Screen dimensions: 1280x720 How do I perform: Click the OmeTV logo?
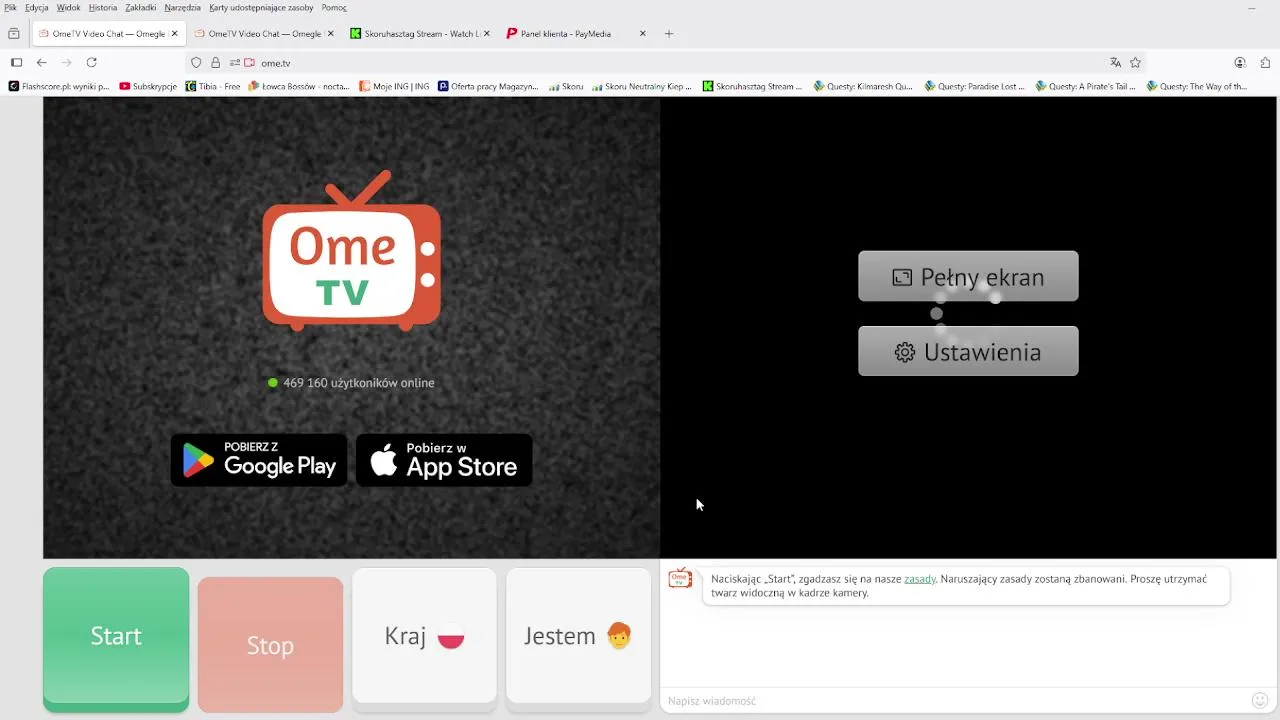pos(352,251)
